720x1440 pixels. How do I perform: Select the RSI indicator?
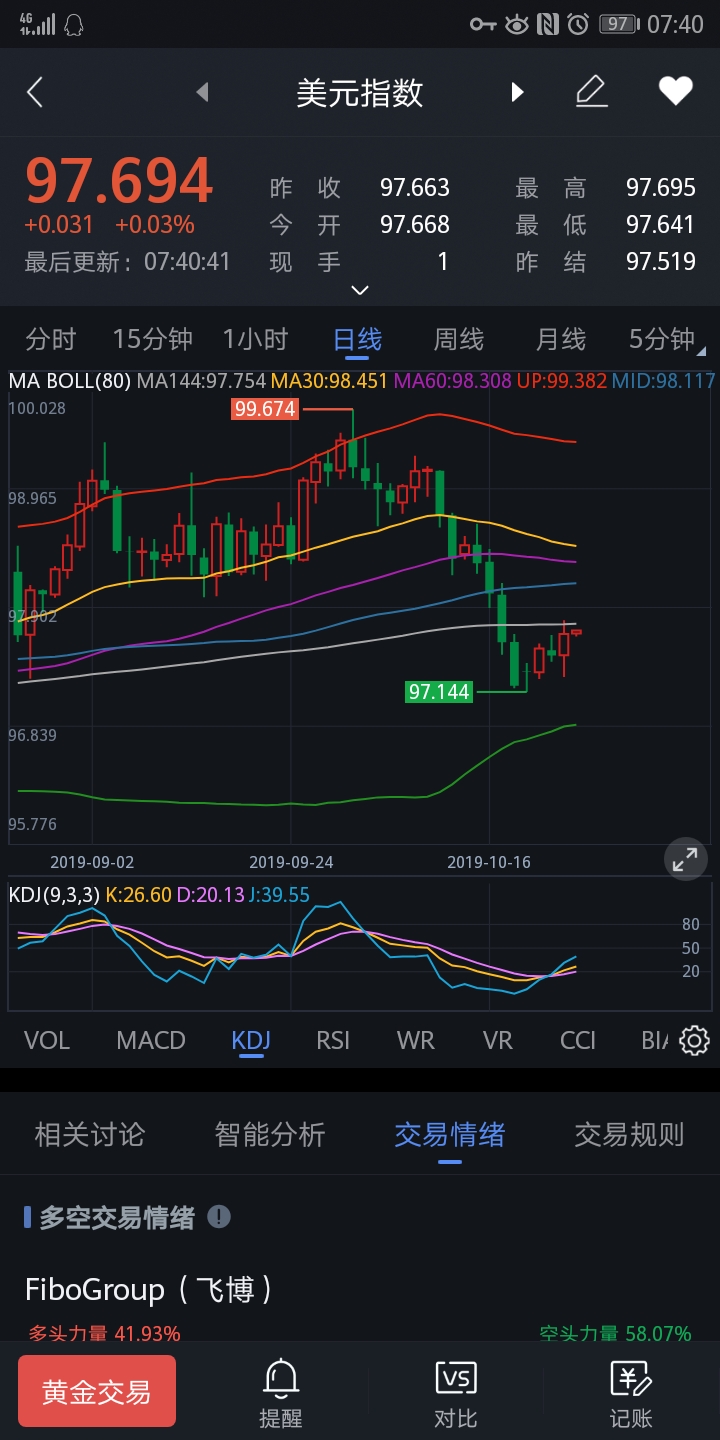pos(333,1041)
